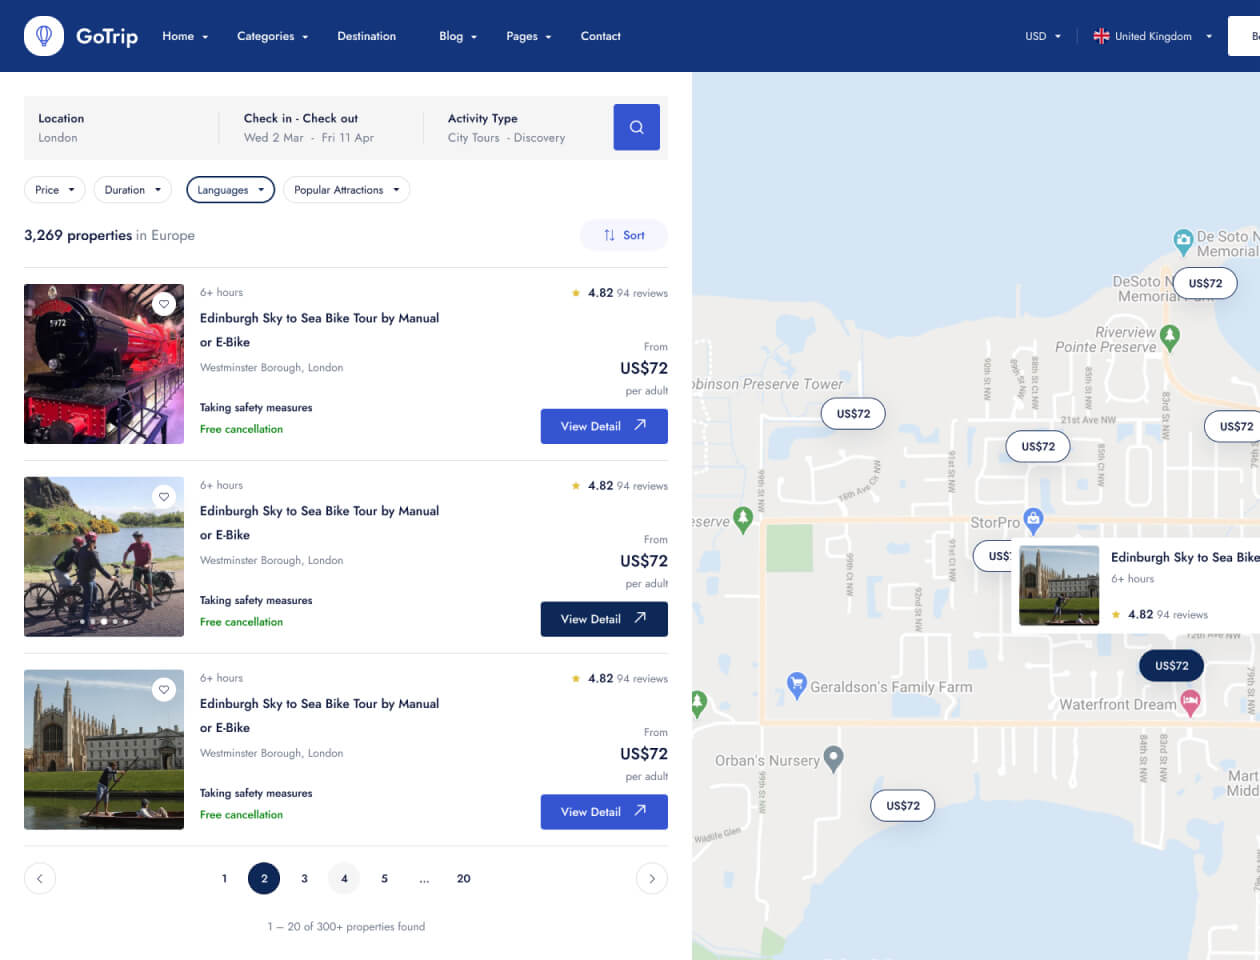Click View Detail on the first tour
This screenshot has height=960, width=1260.
[x=604, y=426]
